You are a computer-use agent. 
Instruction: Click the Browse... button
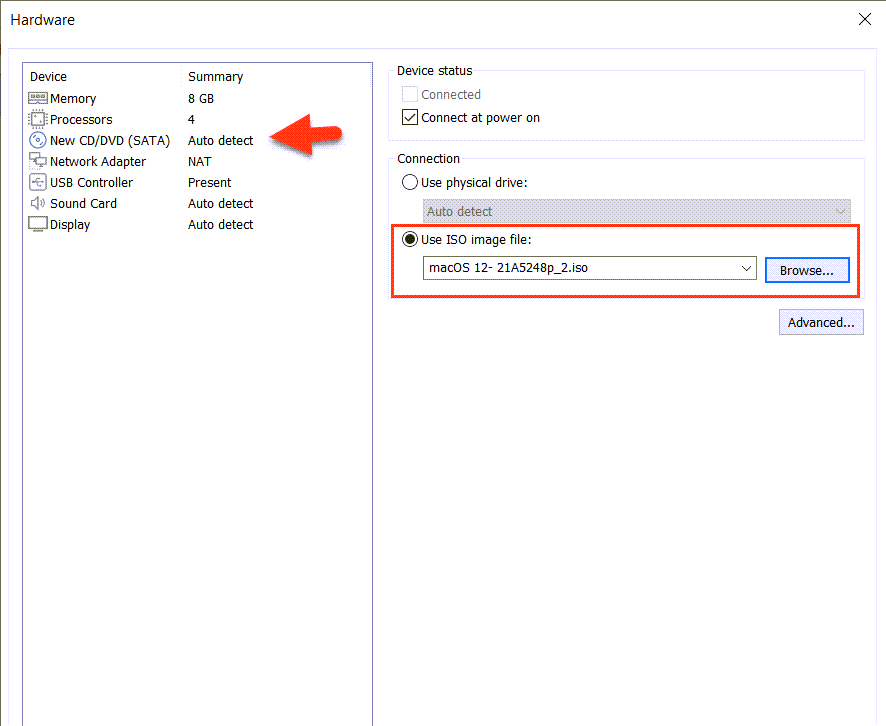(x=806, y=270)
